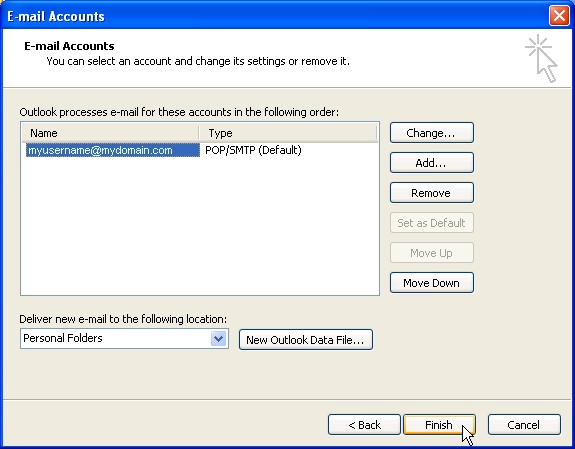Click the disabled Move Up button
Screen dimensions: 575x449
(432, 253)
